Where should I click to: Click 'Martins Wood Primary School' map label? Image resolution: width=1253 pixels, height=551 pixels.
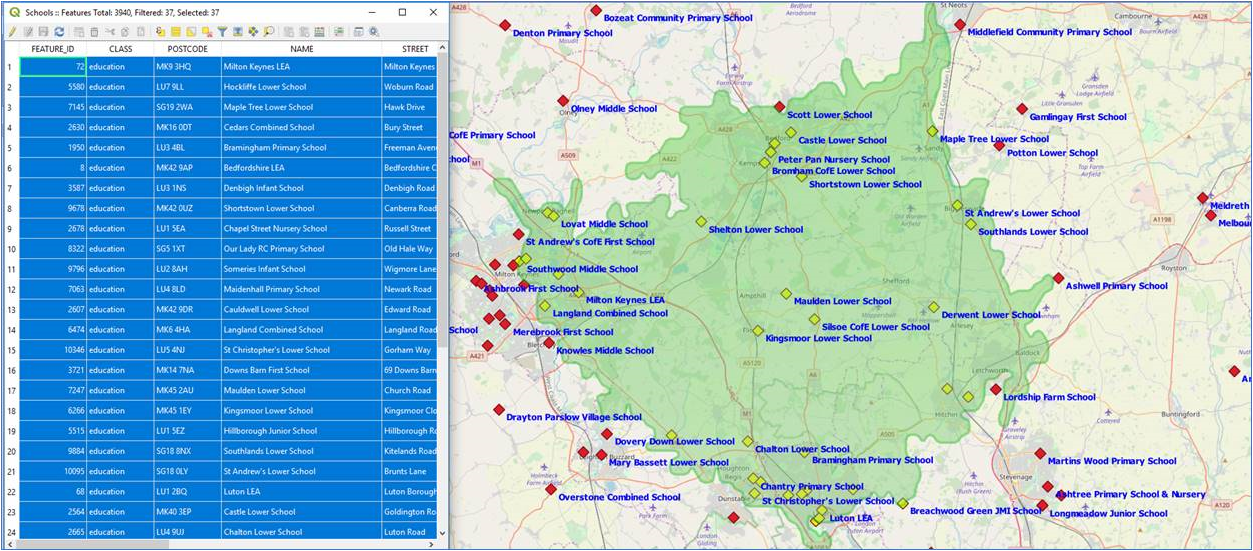pyautogui.click(x=1112, y=461)
